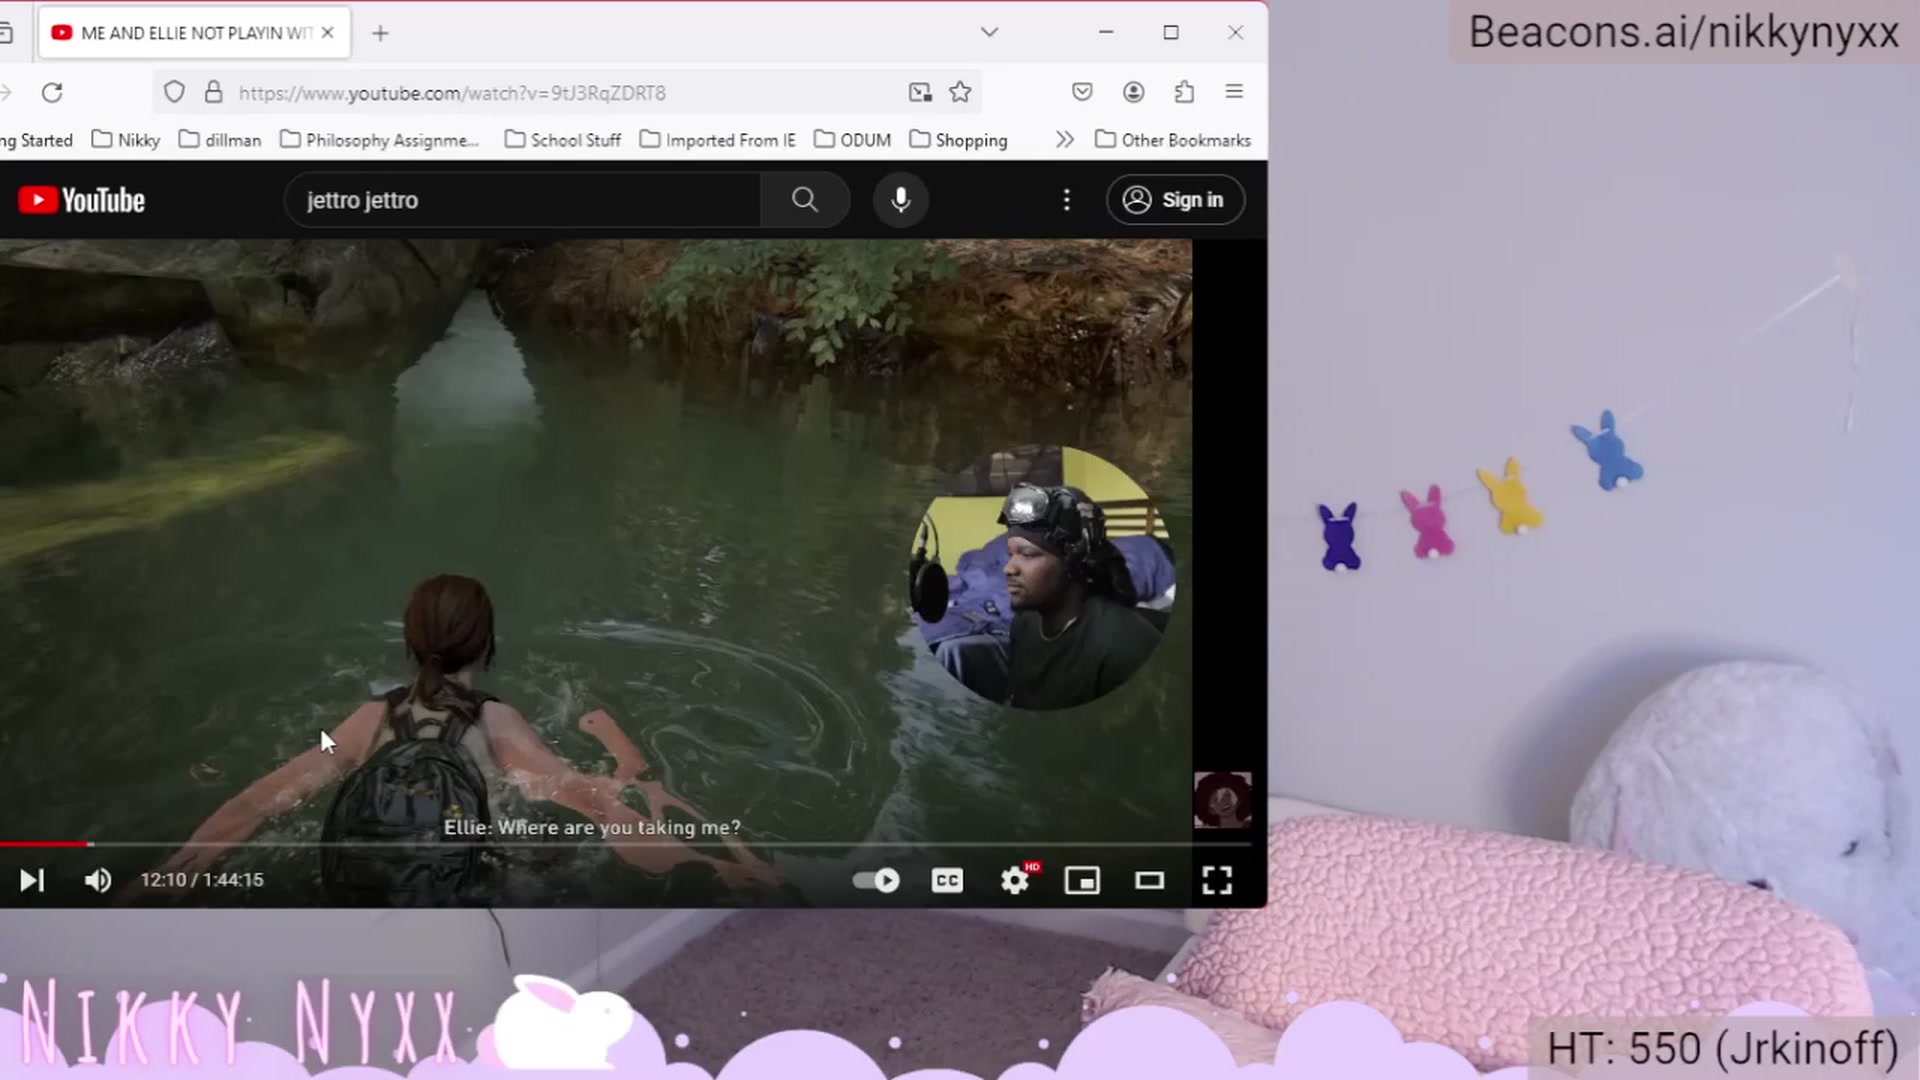Go to the YouTube home logo
The width and height of the screenshot is (1920, 1080).
coord(82,201)
